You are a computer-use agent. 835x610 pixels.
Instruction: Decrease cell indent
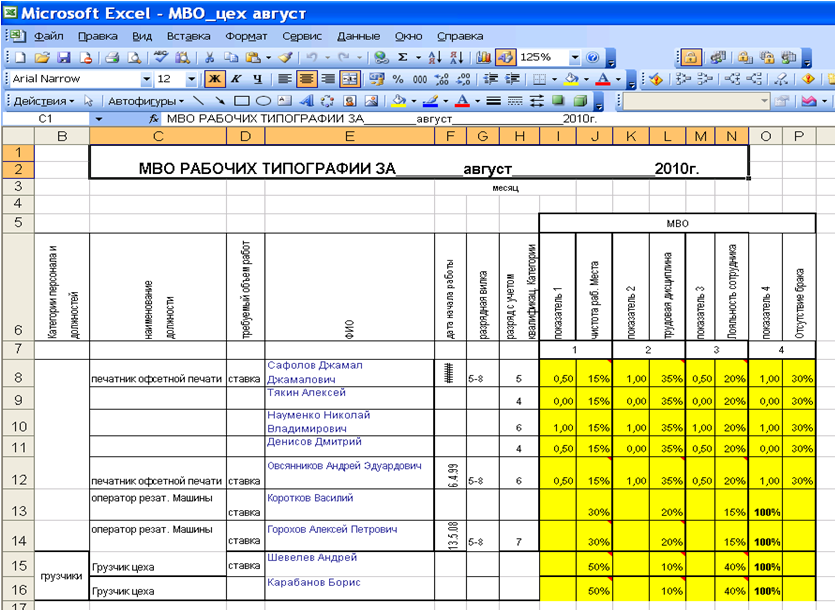490,79
